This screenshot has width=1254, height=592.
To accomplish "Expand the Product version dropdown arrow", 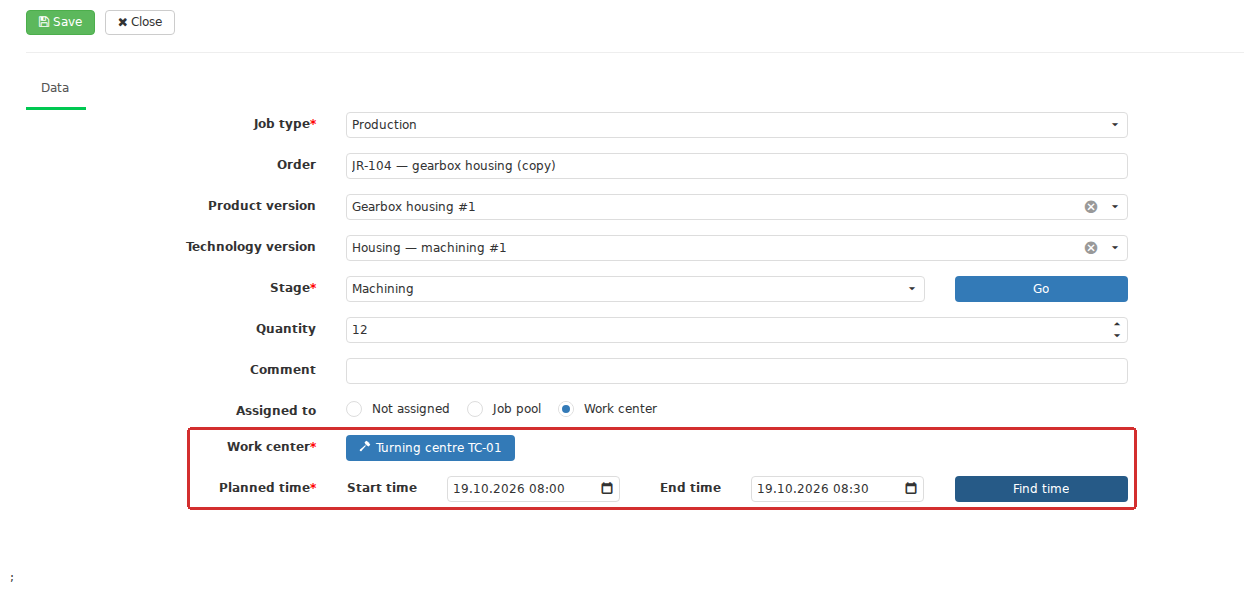I will pos(1115,207).
